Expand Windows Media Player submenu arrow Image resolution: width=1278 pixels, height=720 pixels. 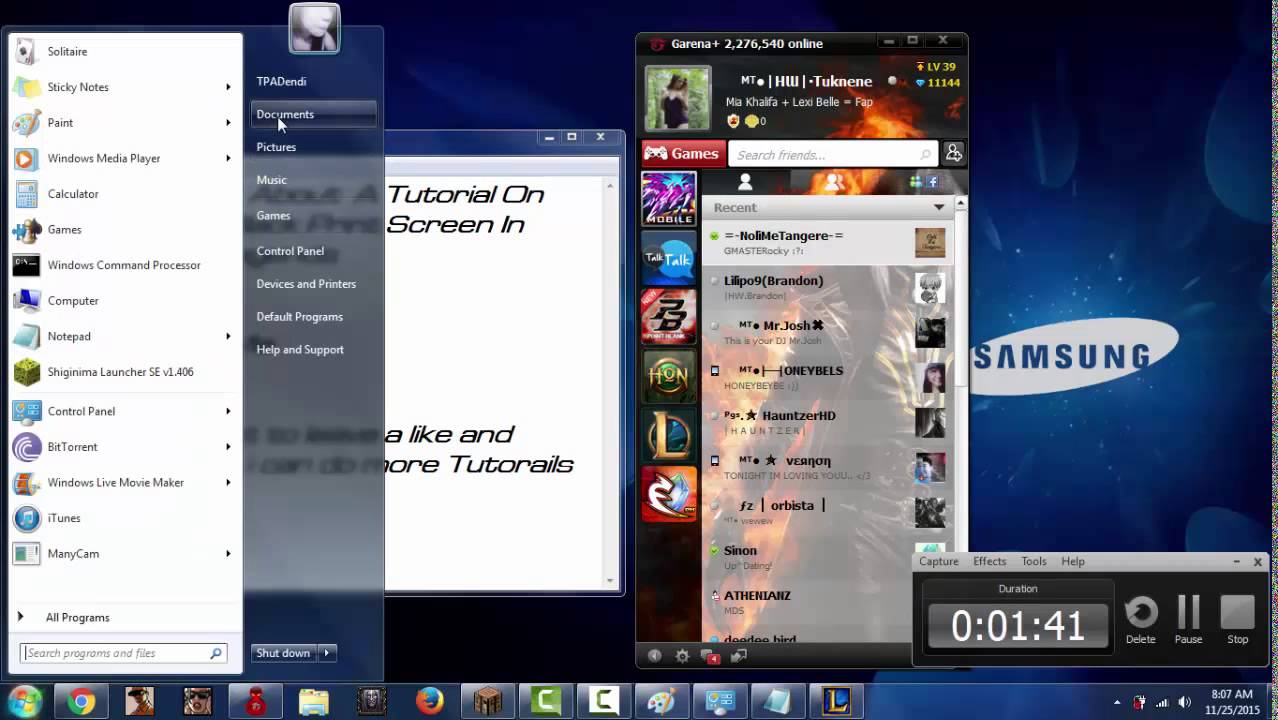coord(228,158)
